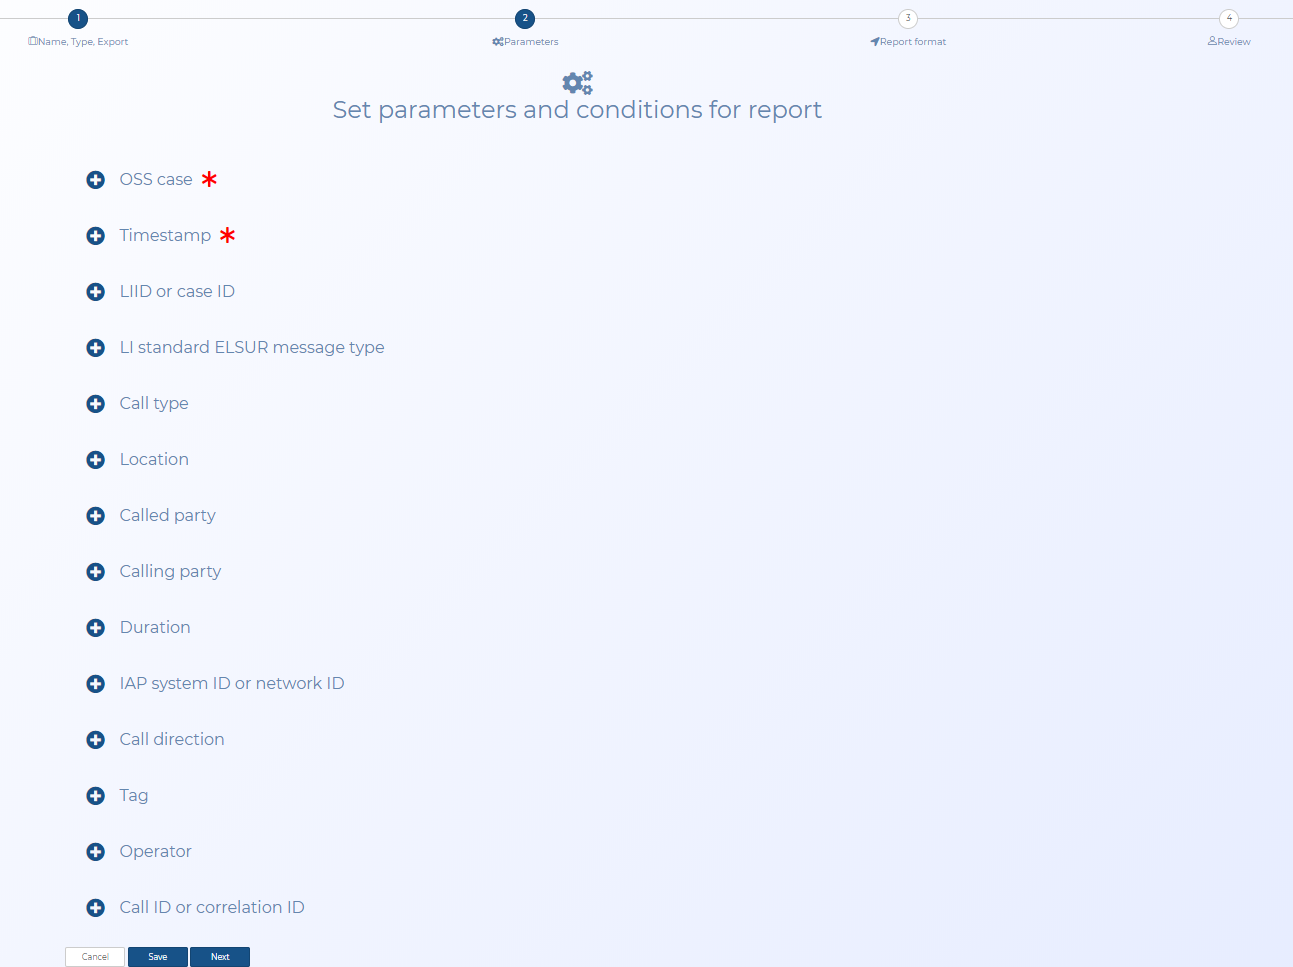Expand Call ID or correlation ID
This screenshot has height=967, width=1293.
coord(211,907)
